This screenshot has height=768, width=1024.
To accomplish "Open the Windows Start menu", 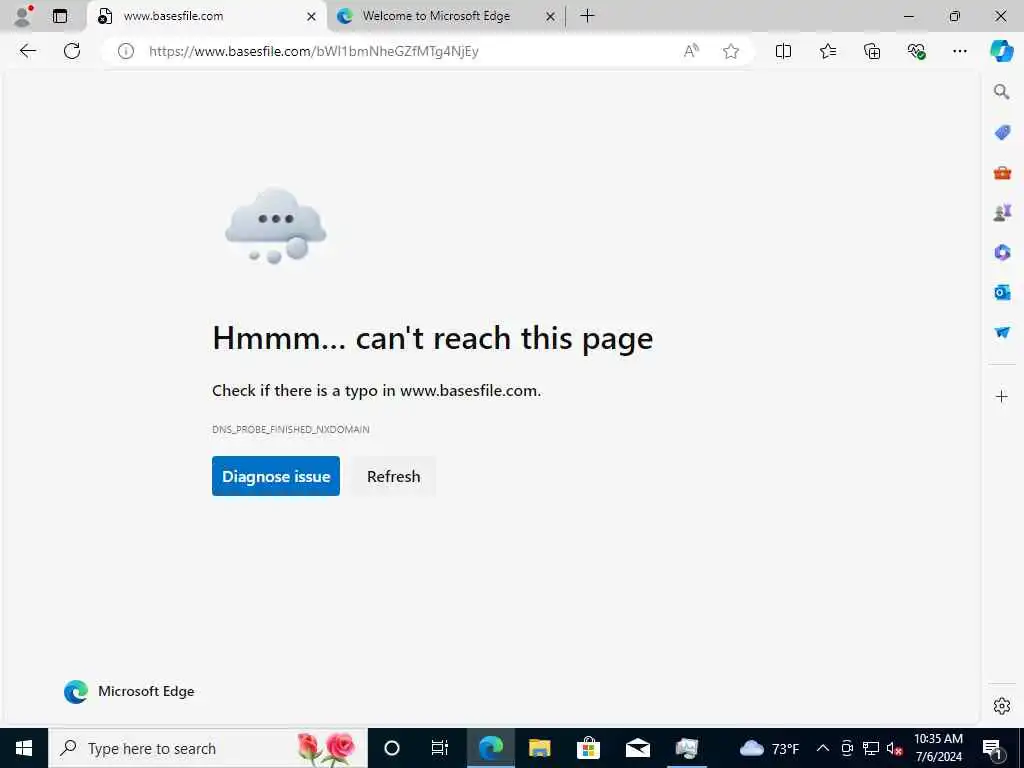I will (x=24, y=748).
